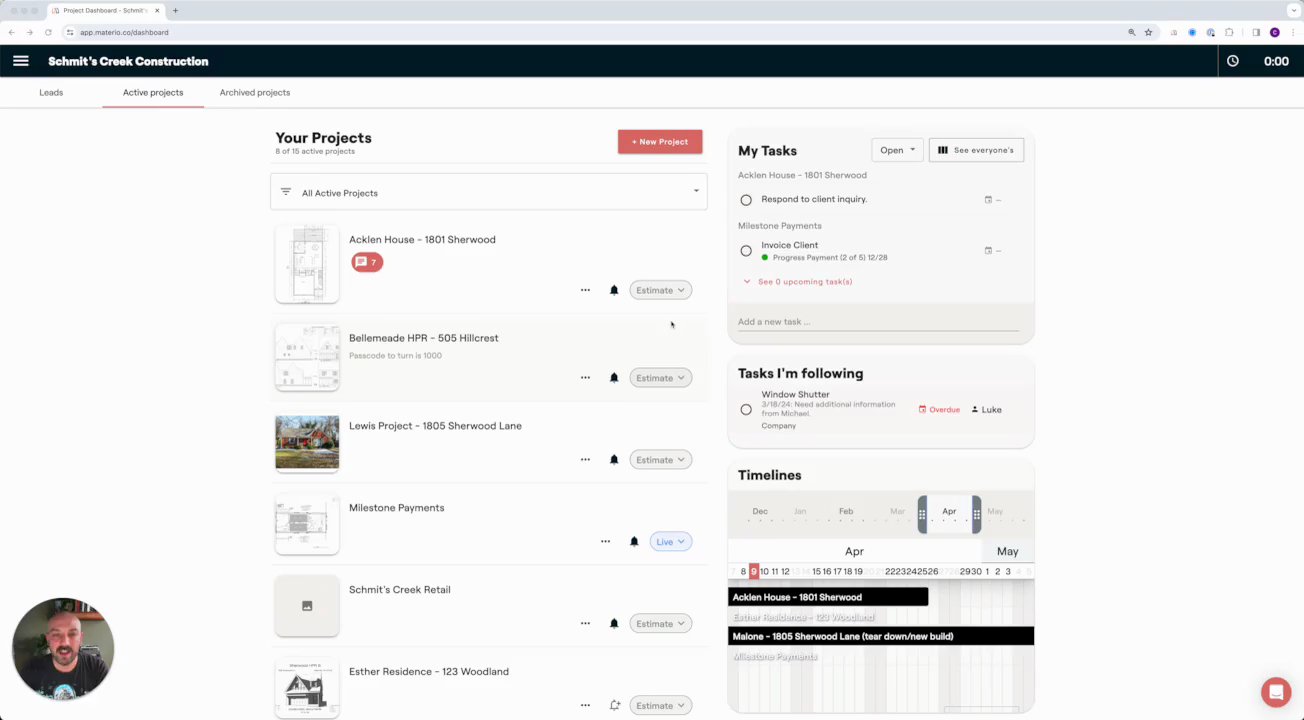
Task: Open Estimate status dropdown for Acklen House
Action: (661, 290)
